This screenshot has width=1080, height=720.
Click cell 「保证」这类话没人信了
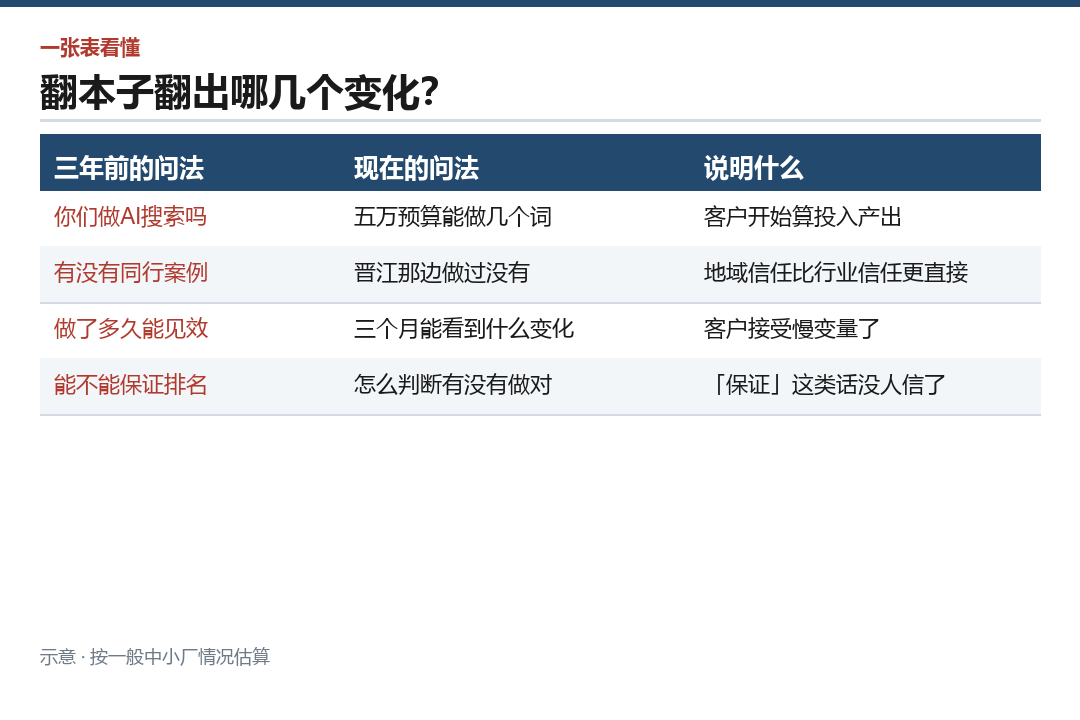point(827,384)
